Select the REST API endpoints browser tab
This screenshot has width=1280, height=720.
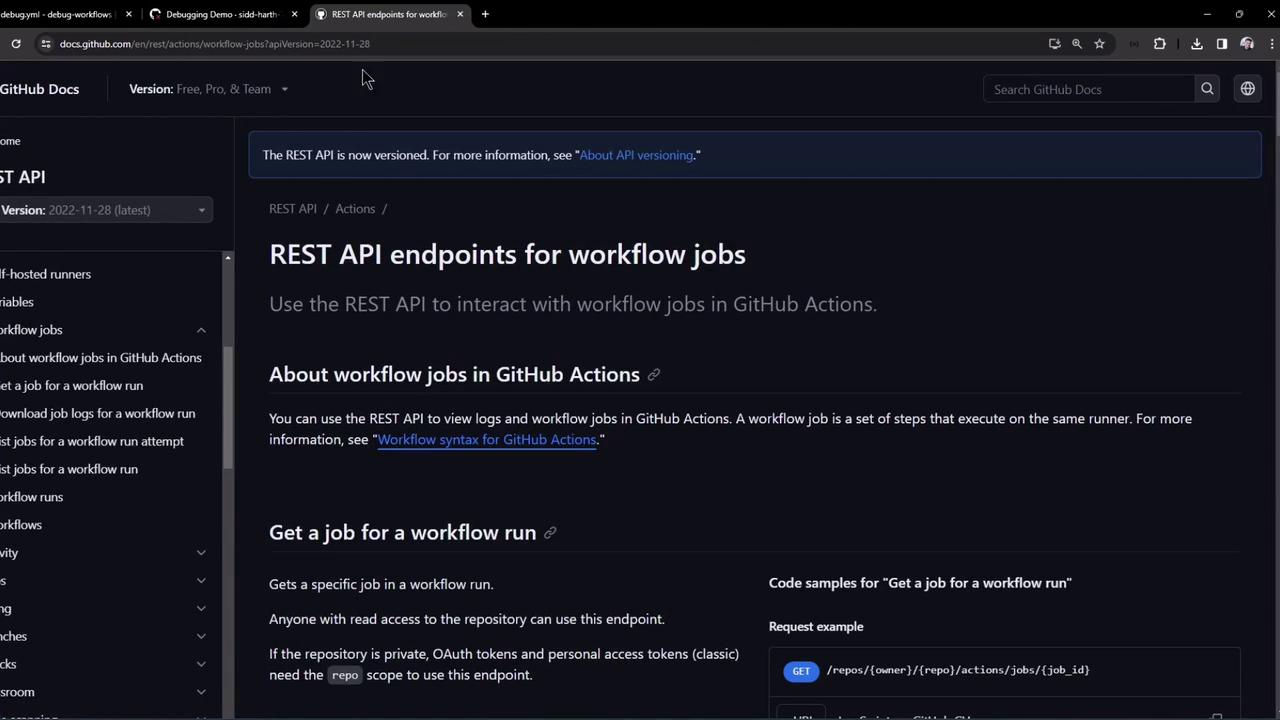click(x=388, y=14)
